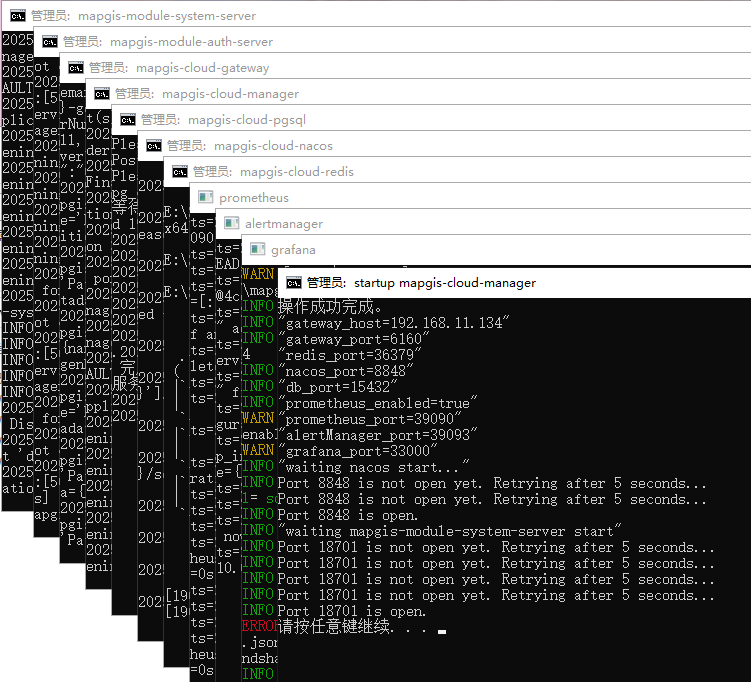Screen dimensions: 751x682
Task: Click the db_port=15432 output line
Action: tap(338, 387)
